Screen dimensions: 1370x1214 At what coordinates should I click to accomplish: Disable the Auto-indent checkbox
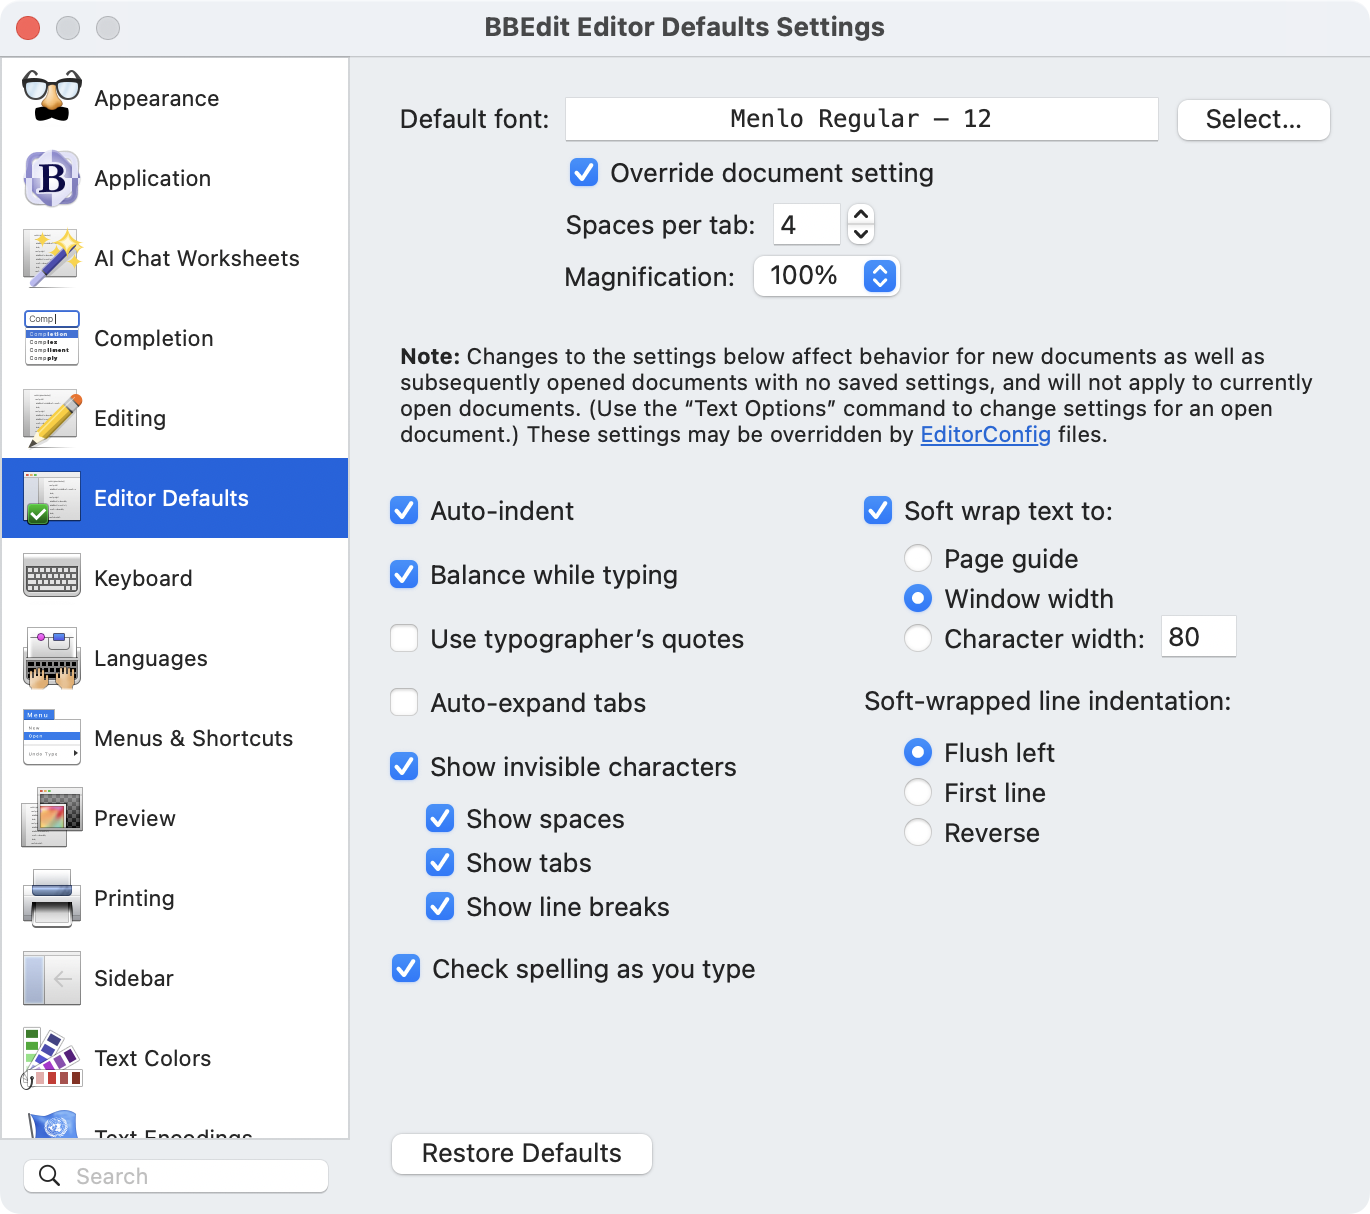tap(404, 511)
